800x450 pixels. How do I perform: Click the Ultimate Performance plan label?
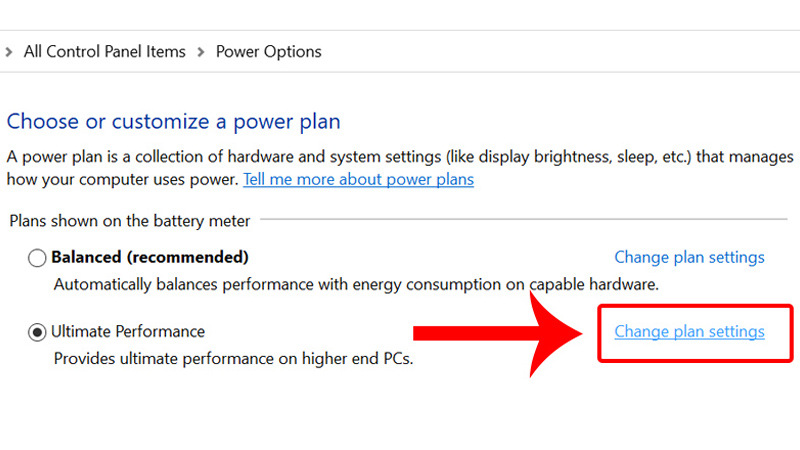(x=128, y=332)
